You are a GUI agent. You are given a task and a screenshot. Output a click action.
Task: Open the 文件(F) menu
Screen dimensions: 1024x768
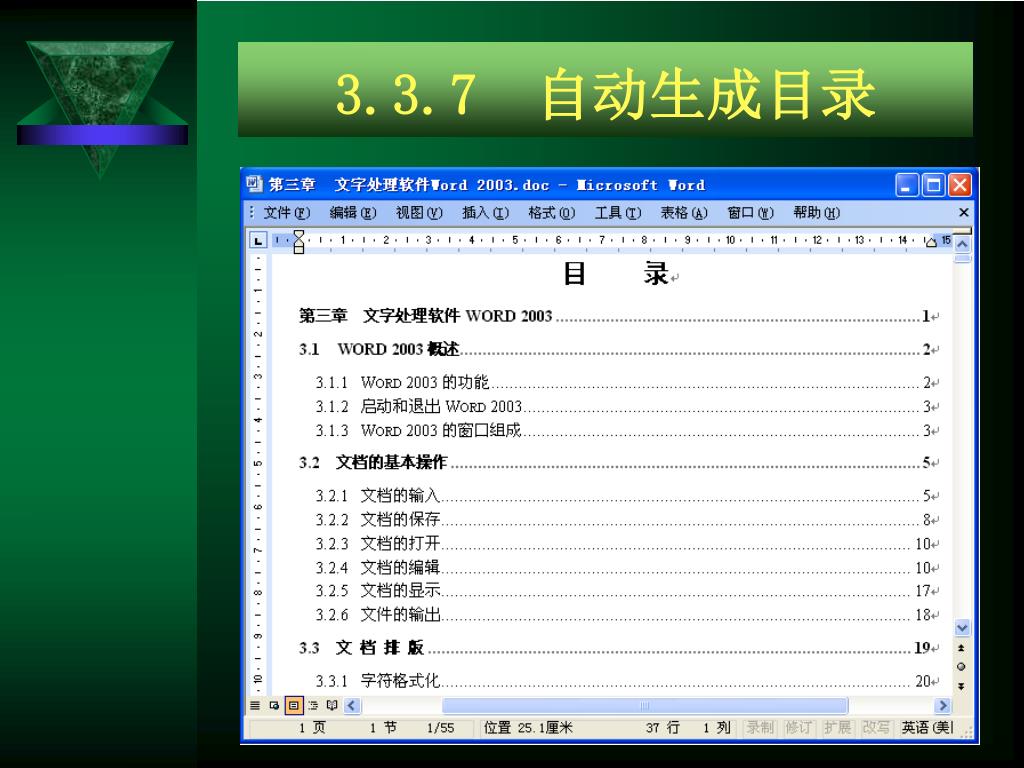tap(287, 213)
